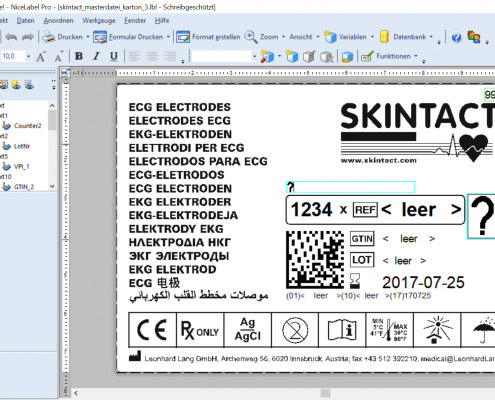495x400 pixels.
Task: Open the font size 10,0 dropdown
Action: (28, 56)
